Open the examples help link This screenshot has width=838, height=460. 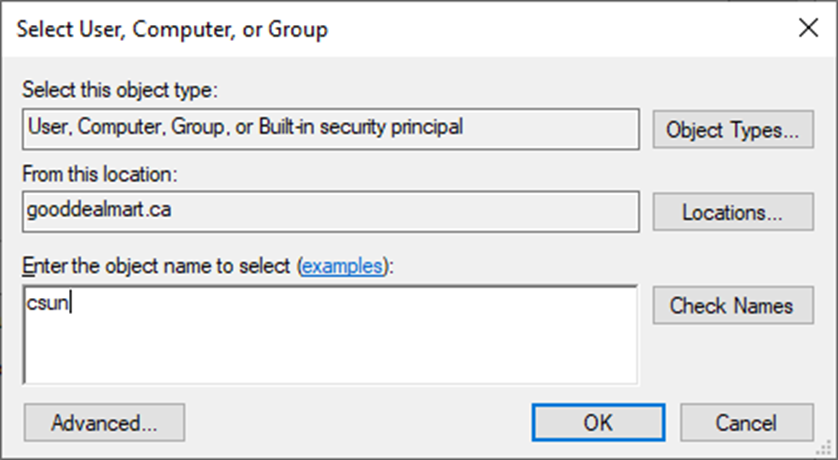point(342,266)
